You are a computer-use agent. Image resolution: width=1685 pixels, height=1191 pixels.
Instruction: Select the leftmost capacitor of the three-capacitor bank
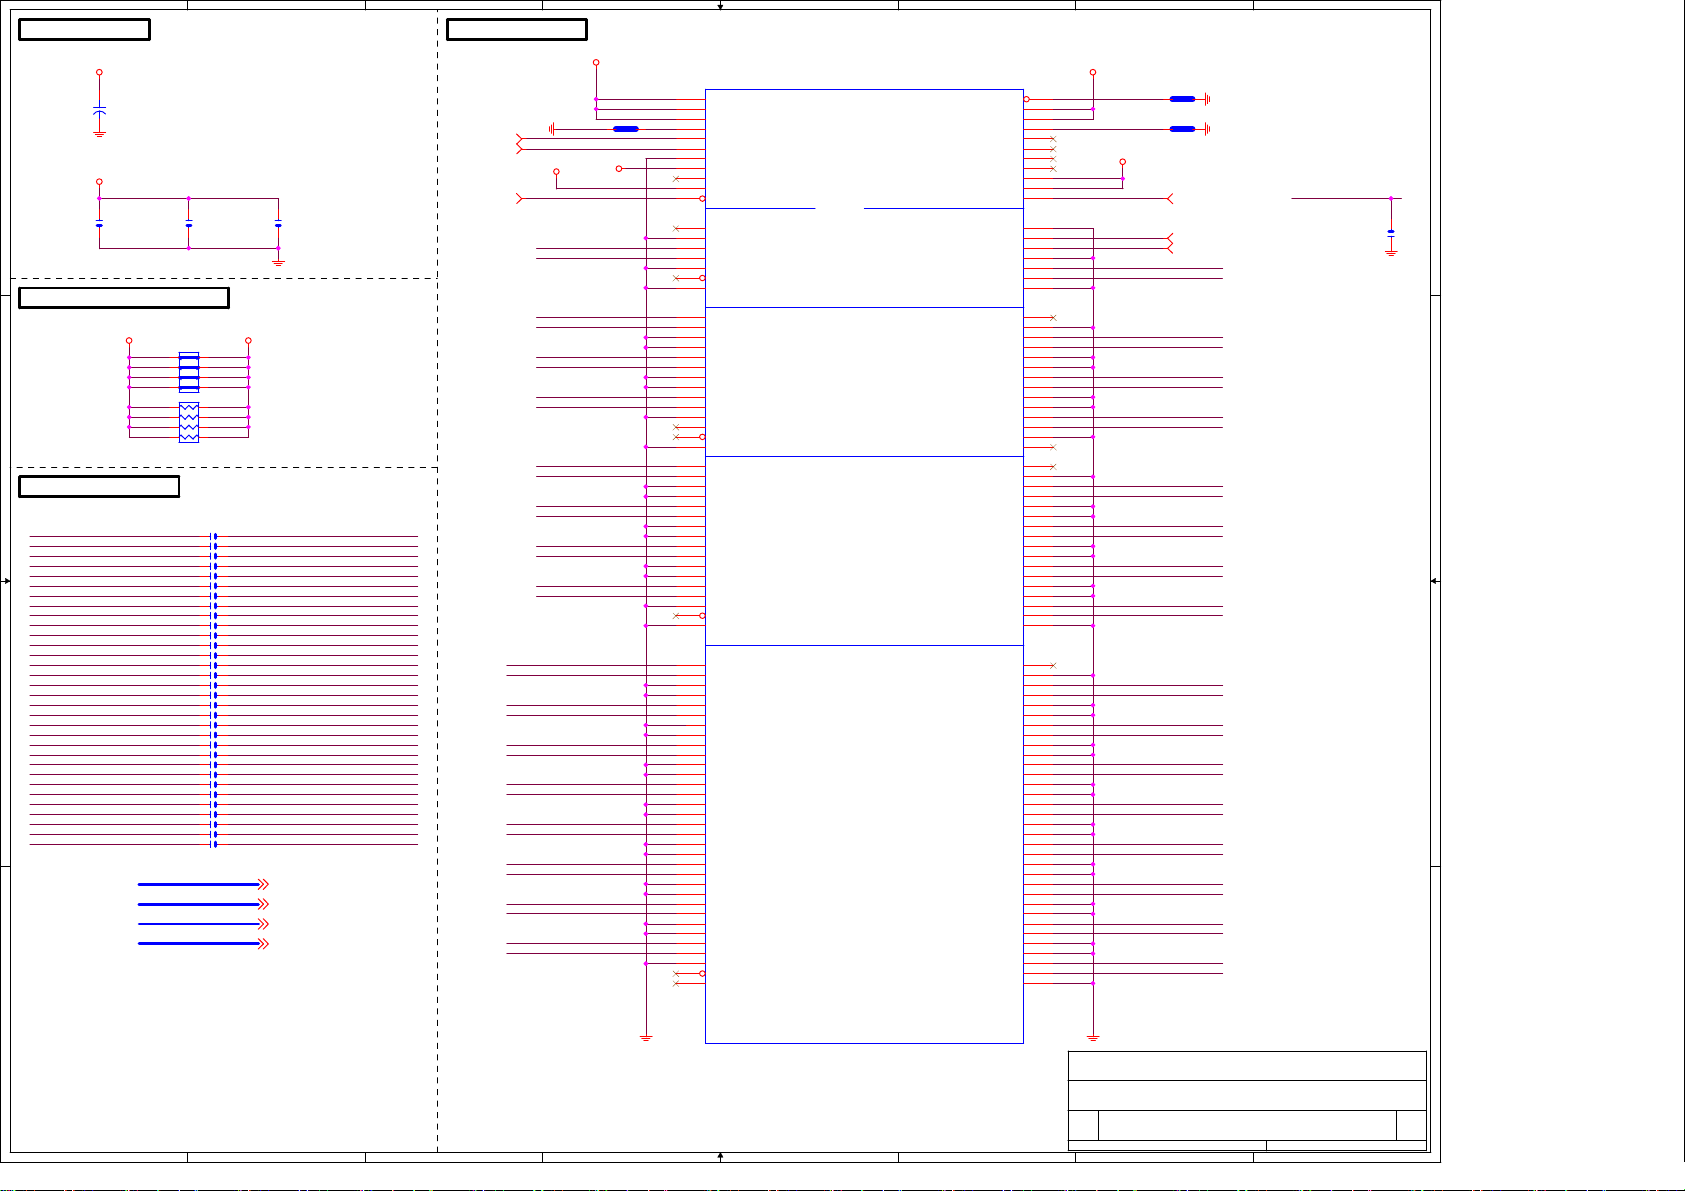(x=99, y=224)
